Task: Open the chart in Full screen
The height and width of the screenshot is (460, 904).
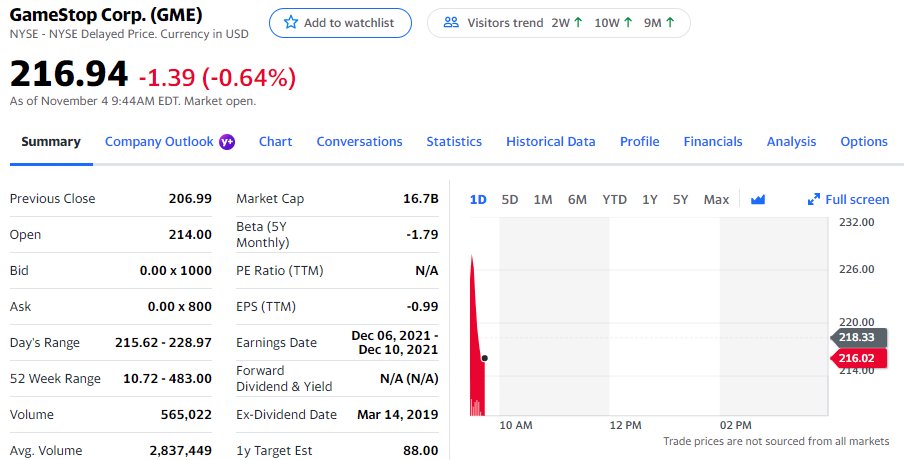Action: [848, 199]
